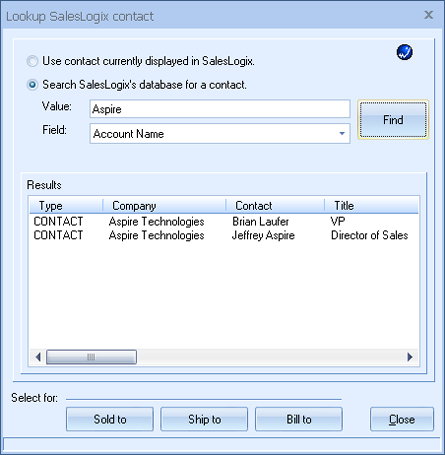445x455 pixels.
Task: Click the Type column header
Action: (x=66, y=205)
